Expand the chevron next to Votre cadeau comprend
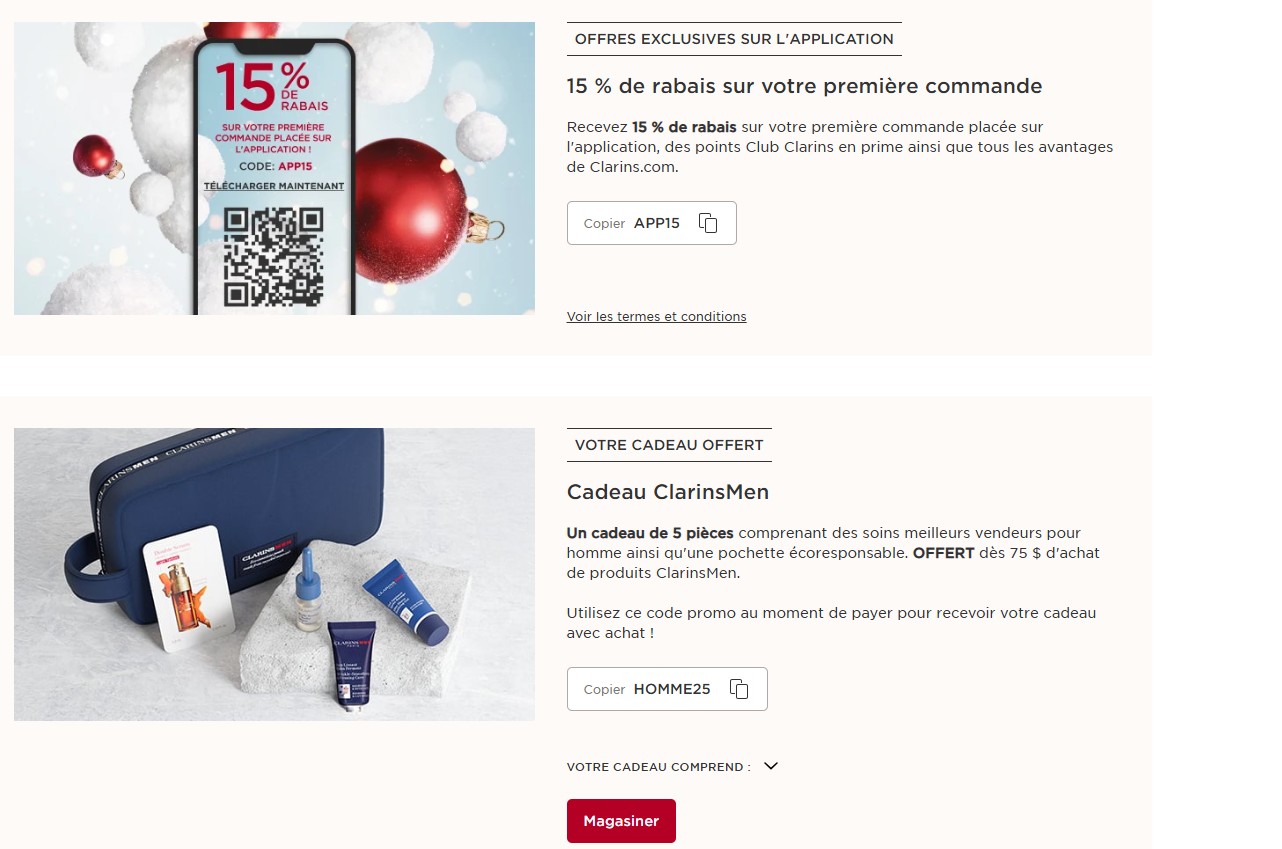Viewport: 1282px width, 849px height. 771,766
